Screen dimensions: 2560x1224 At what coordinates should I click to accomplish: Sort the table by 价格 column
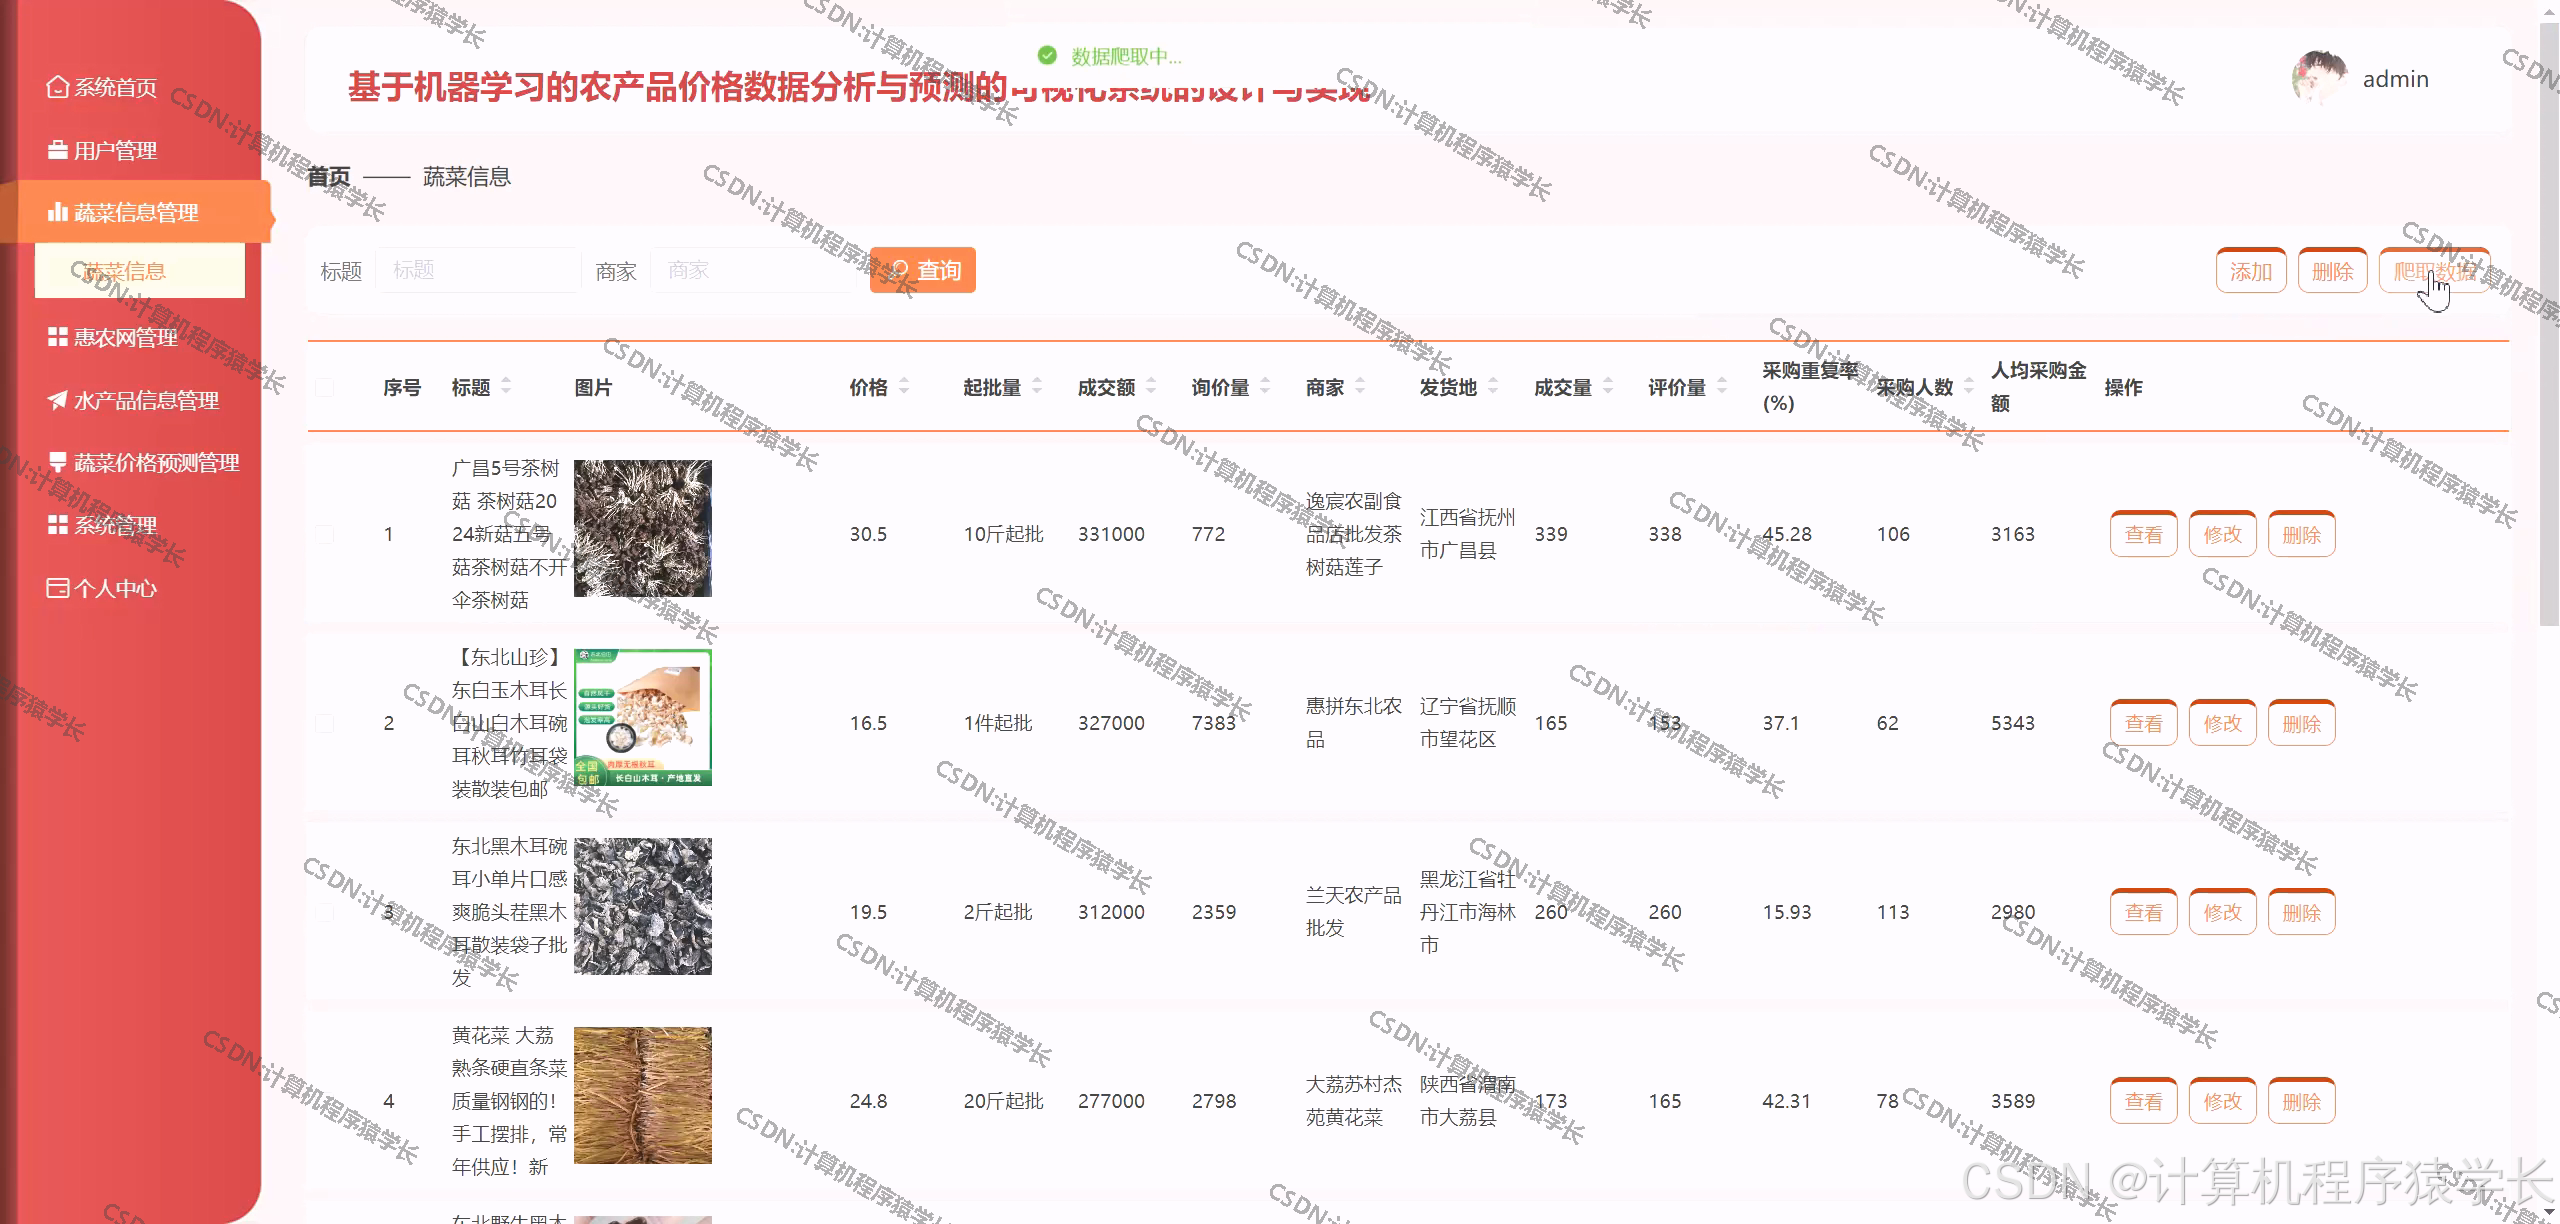tap(904, 386)
